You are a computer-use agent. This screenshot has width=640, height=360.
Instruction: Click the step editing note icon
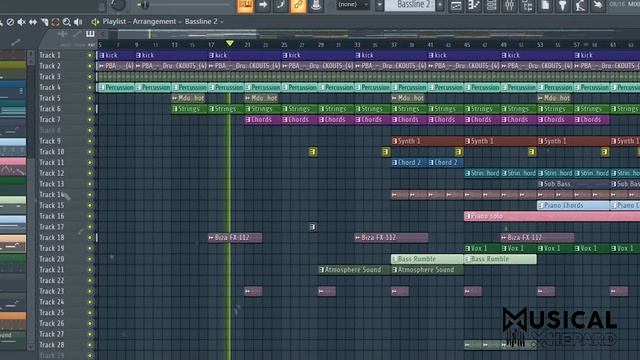[281, 5]
